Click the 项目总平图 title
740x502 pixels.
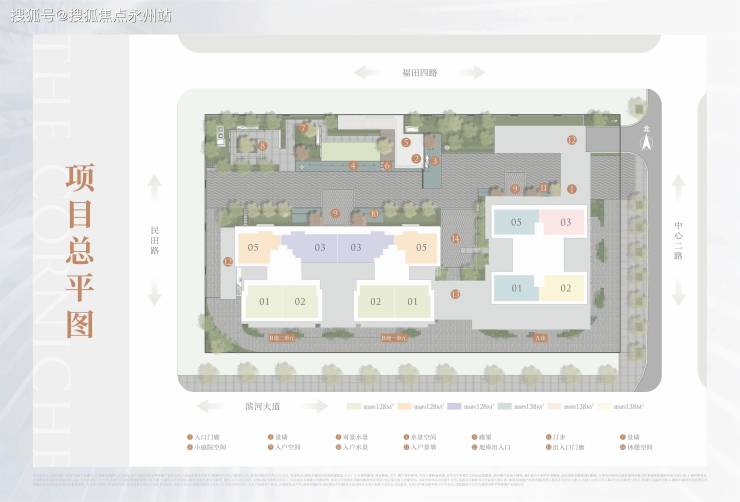click(80, 251)
